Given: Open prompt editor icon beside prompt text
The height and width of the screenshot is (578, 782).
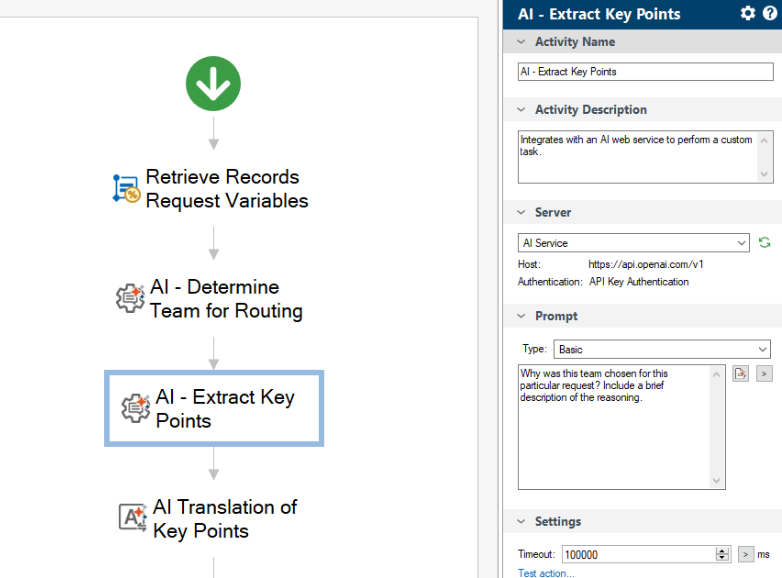Looking at the screenshot, I should (741, 374).
